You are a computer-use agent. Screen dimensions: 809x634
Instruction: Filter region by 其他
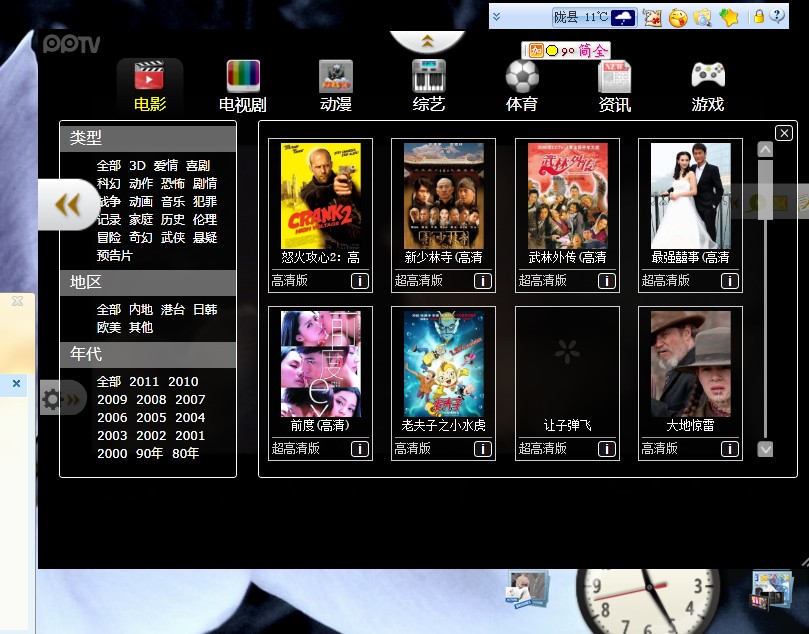click(x=141, y=328)
